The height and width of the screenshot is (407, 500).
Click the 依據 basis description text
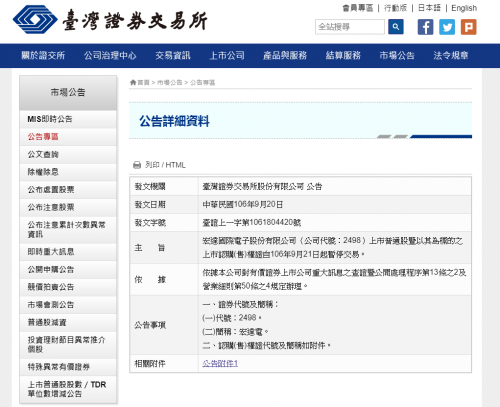click(x=334, y=279)
